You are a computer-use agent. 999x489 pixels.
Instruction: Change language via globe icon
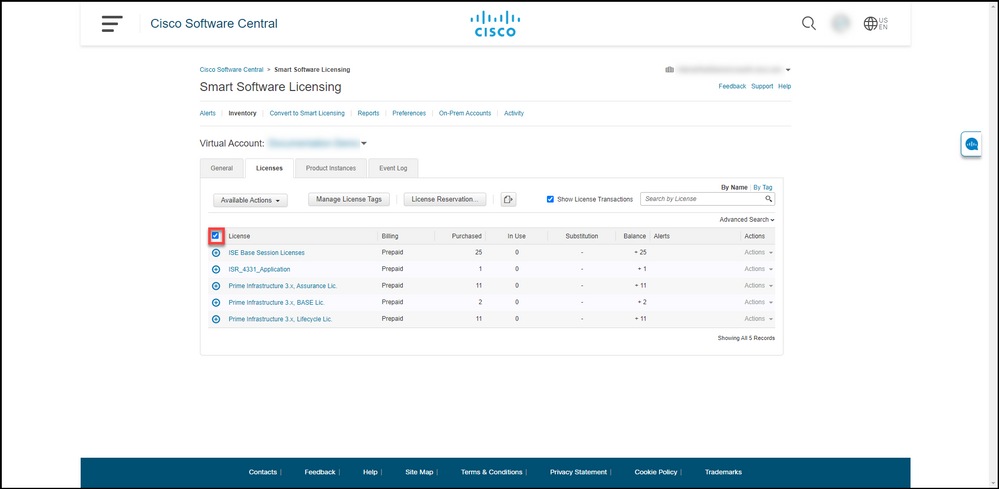(x=875, y=24)
